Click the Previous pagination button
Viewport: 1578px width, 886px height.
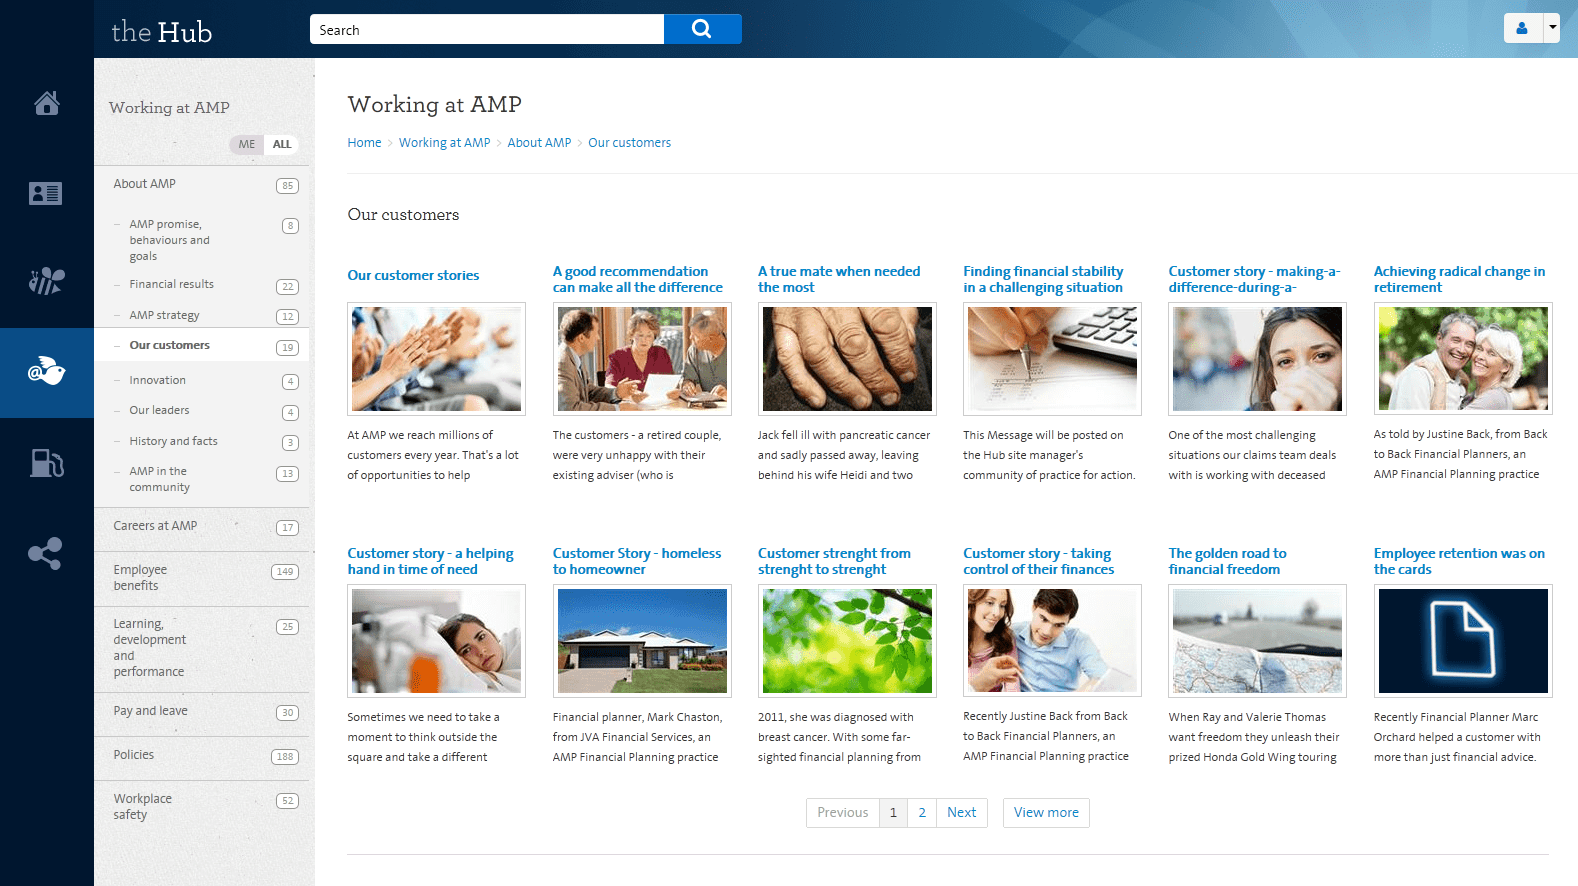(843, 813)
